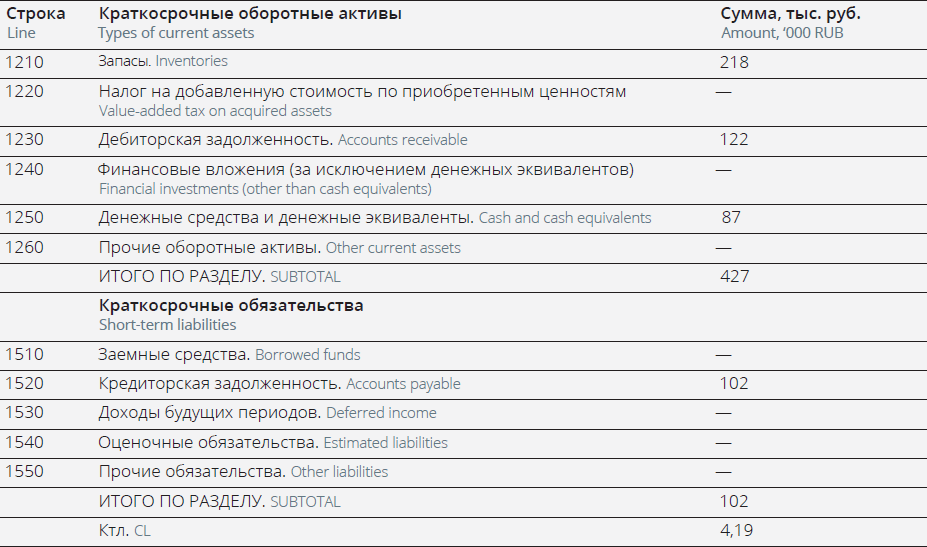The width and height of the screenshot is (927, 547).
Task: Click the 'Сумма, тыс. руб.' column header
Action: [x=790, y=14]
